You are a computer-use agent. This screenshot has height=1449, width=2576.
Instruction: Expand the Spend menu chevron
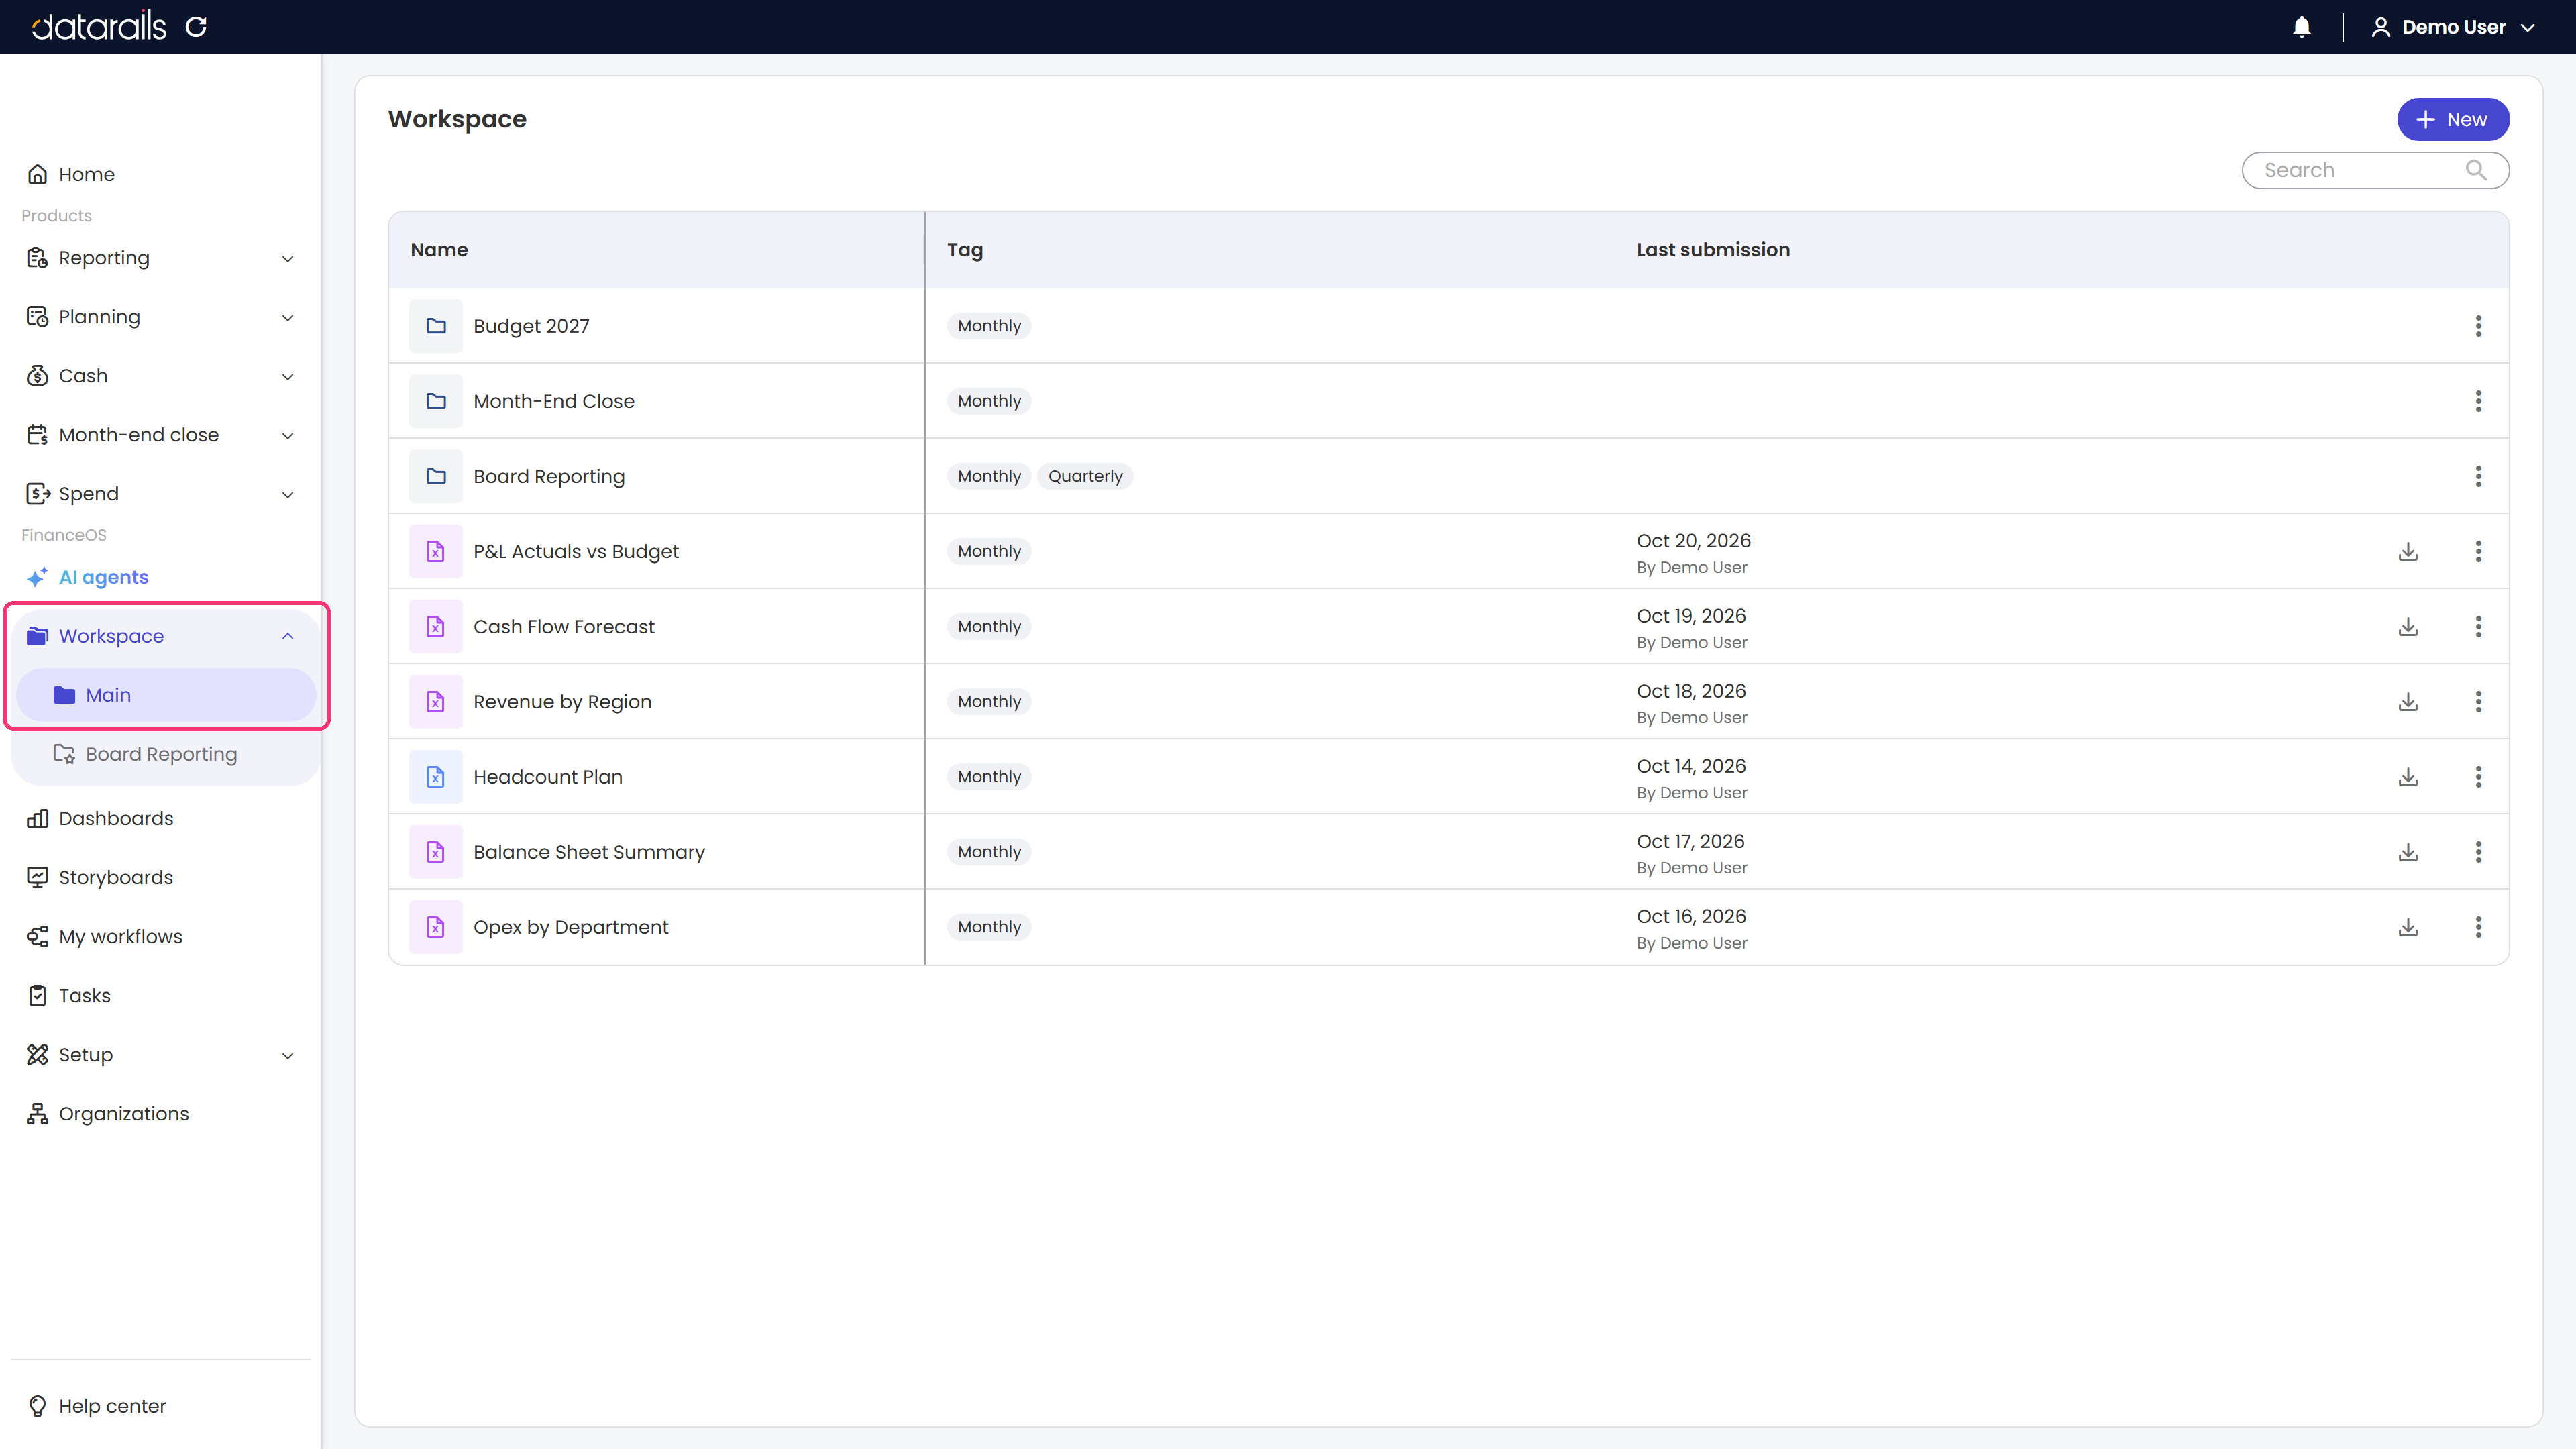pyautogui.click(x=288, y=495)
